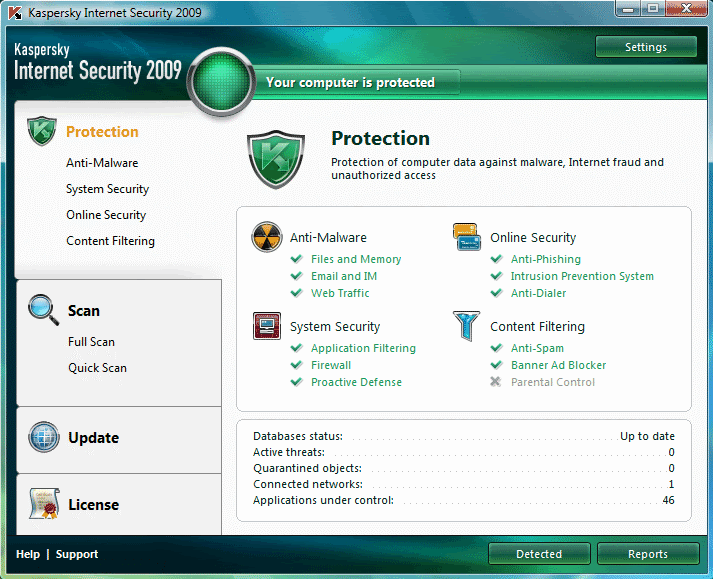Click the checkmark beside Firewall
The height and width of the screenshot is (579, 713).
coord(296,365)
